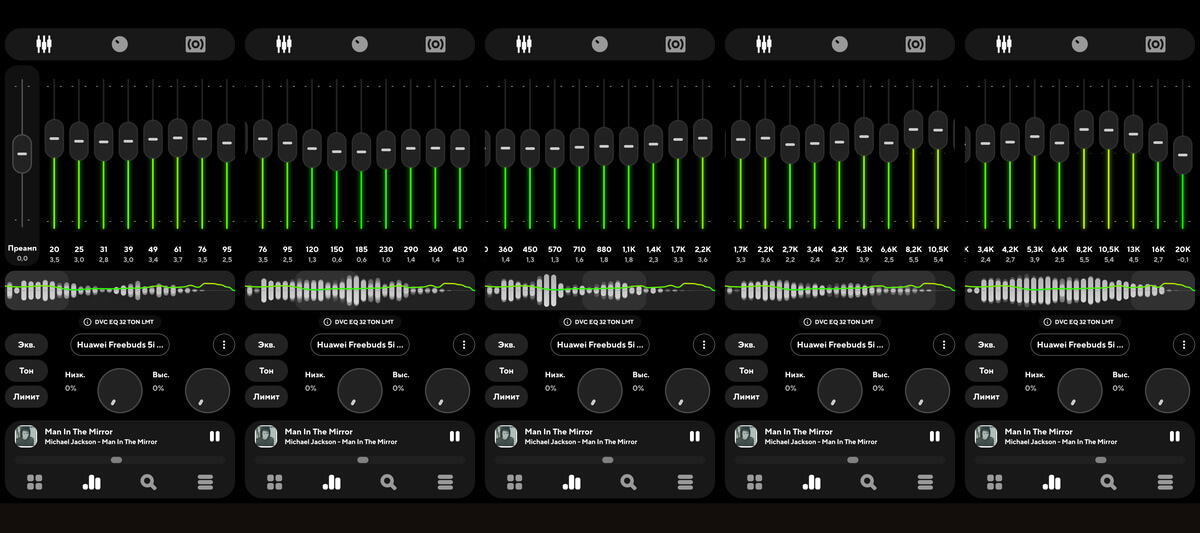Expand the Huawei Freebuds preset list in the fifth panel
The height and width of the screenshot is (533, 1200).
1080,344
